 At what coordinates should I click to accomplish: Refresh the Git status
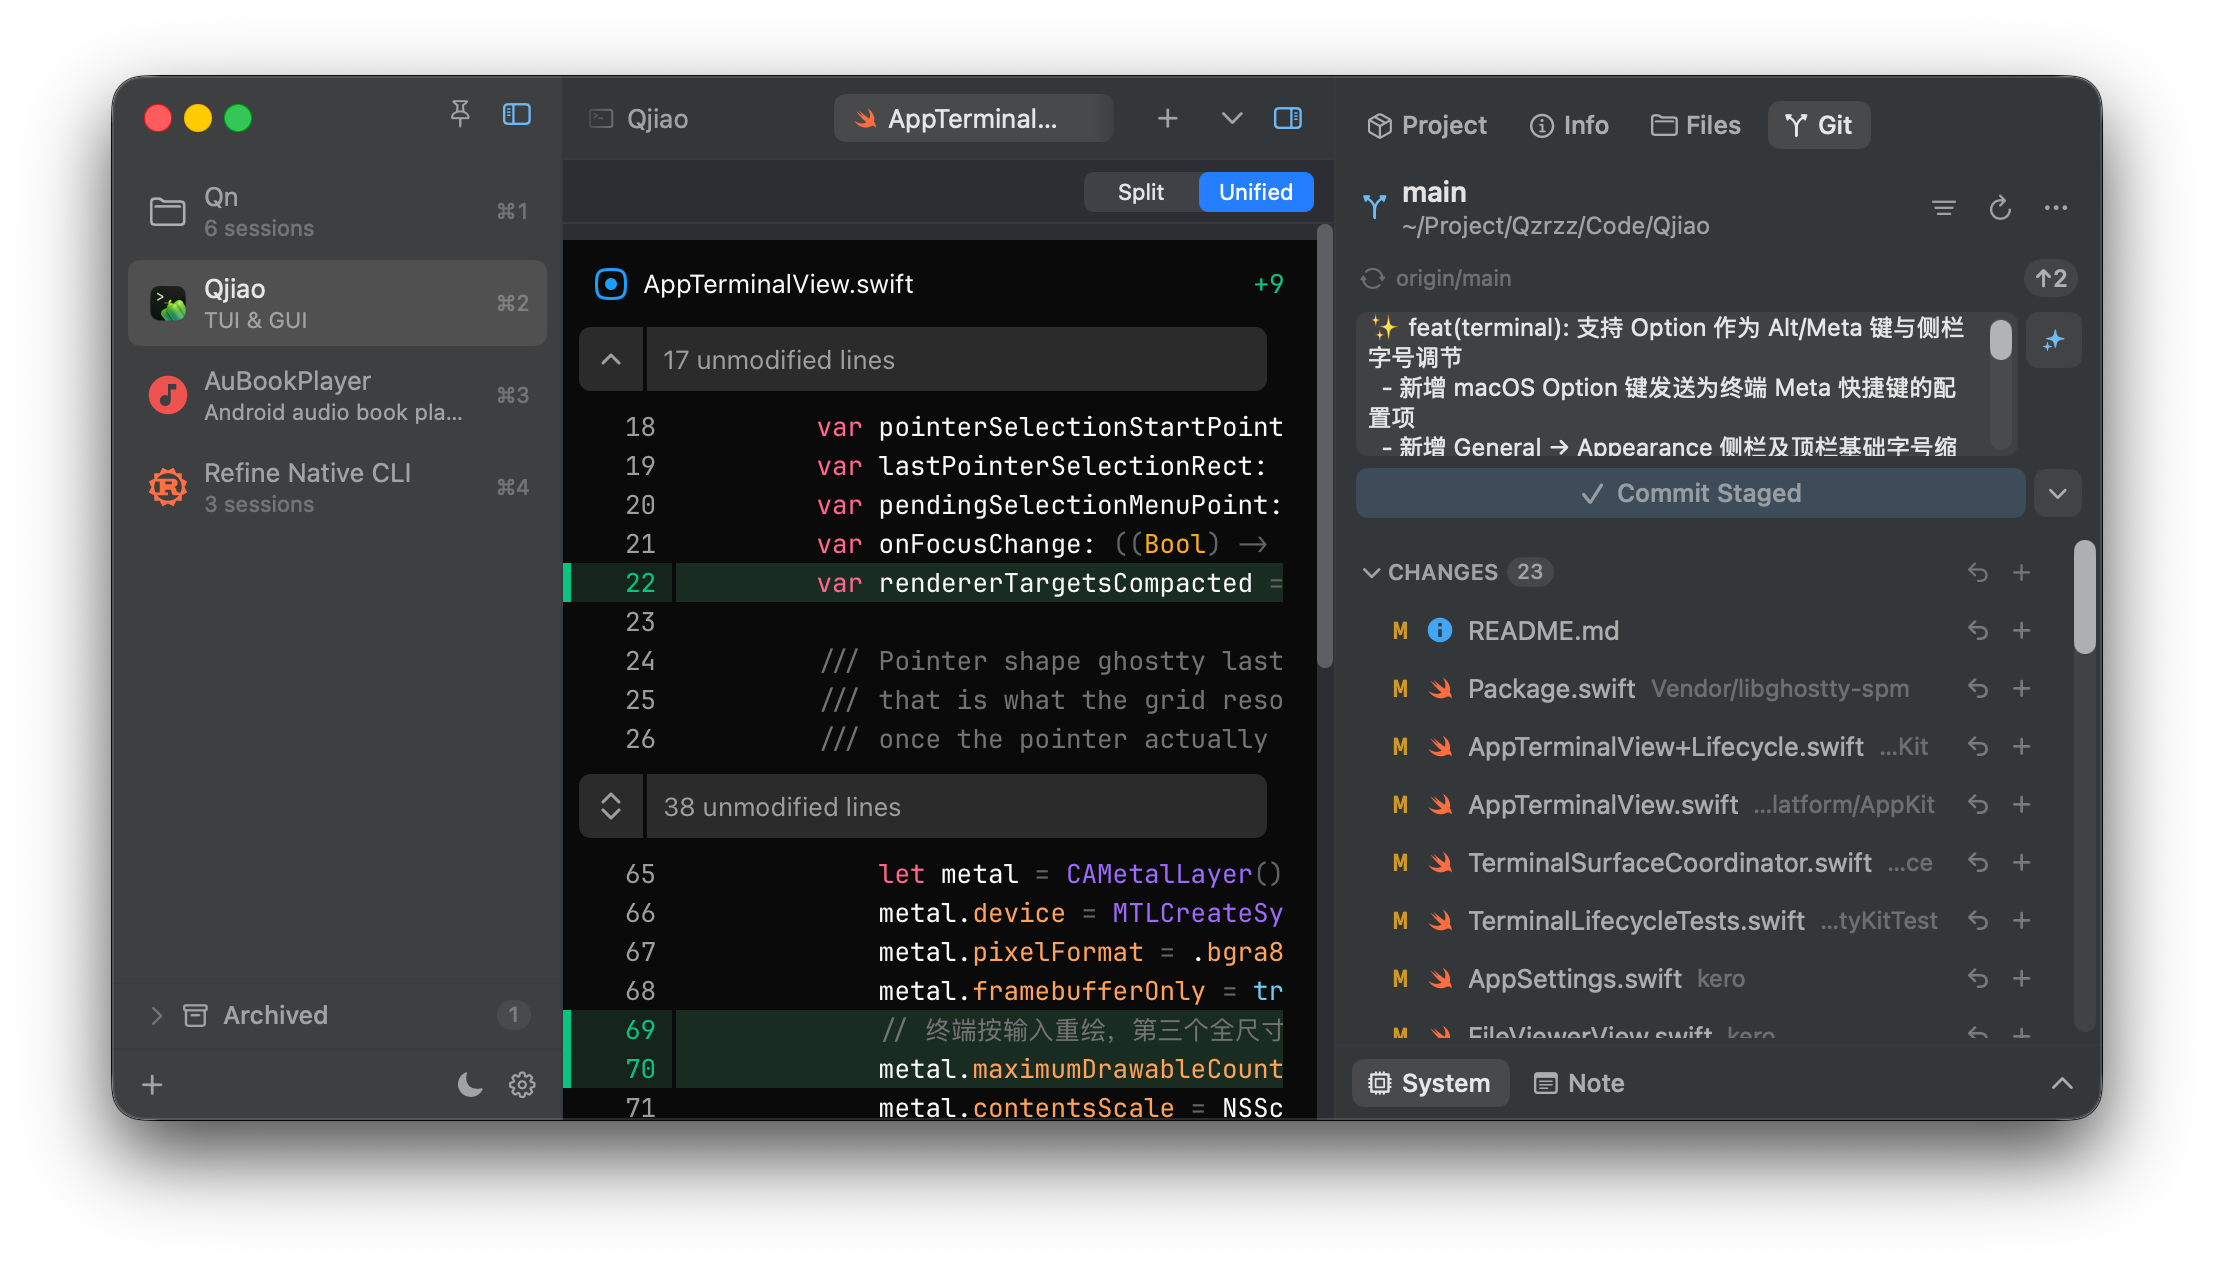(x=2000, y=208)
